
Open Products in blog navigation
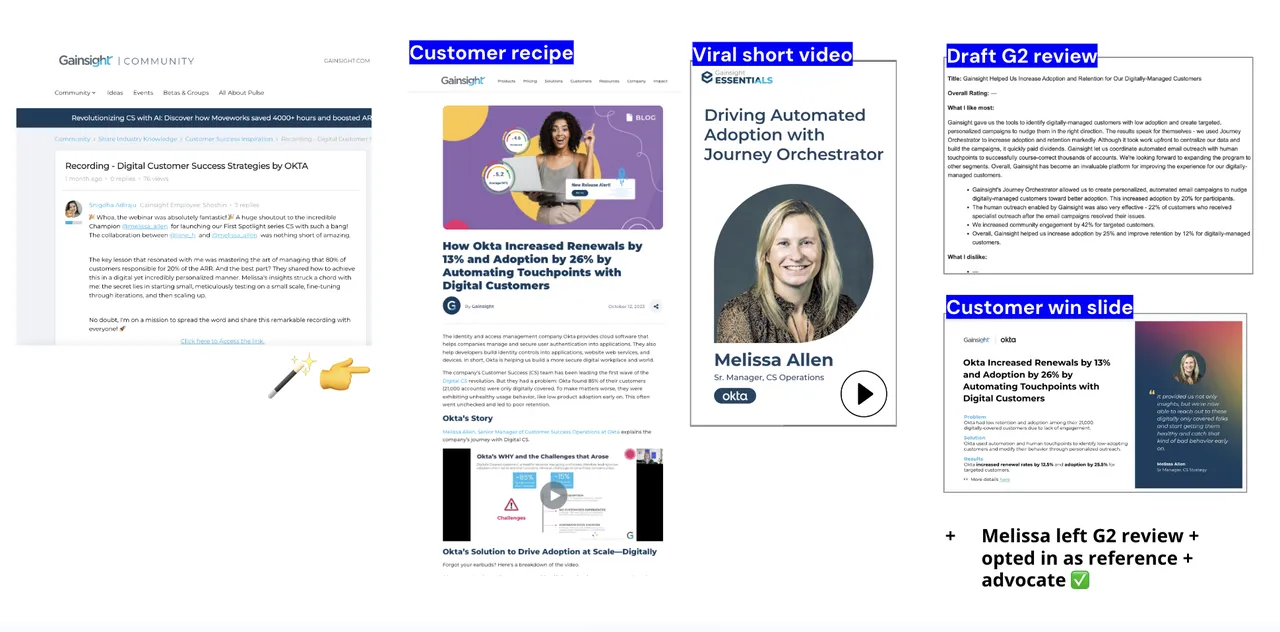[507, 81]
